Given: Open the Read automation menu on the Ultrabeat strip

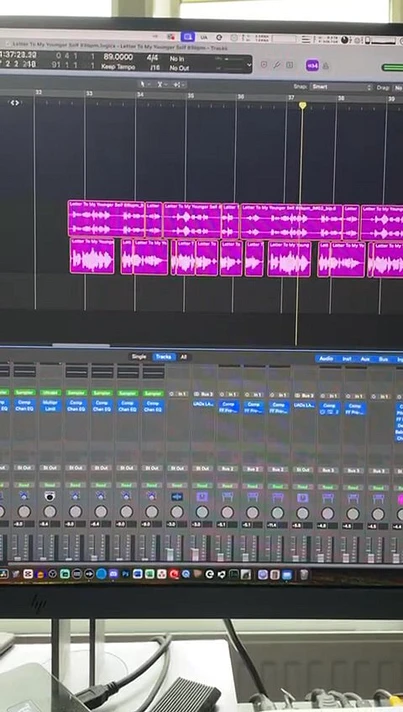Looking at the screenshot, I should [50, 485].
